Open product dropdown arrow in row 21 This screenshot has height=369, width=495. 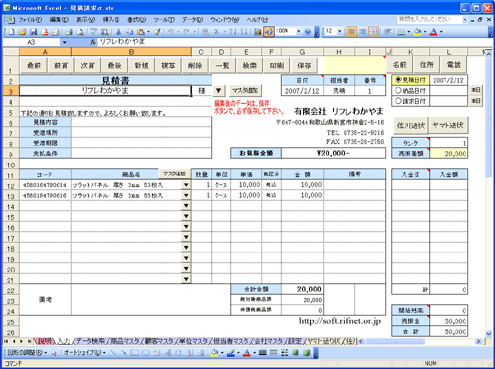186,279
